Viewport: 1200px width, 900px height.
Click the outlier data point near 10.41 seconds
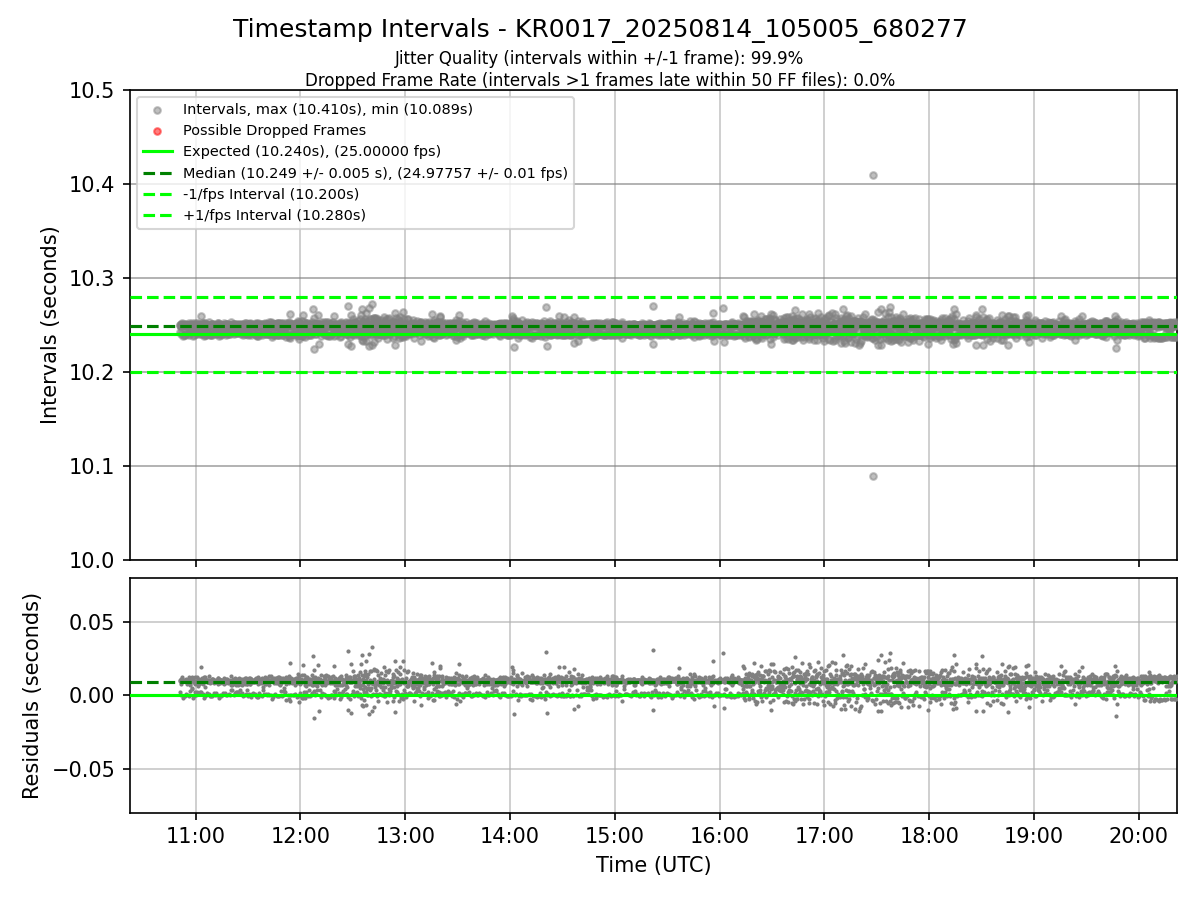pyautogui.click(x=873, y=175)
